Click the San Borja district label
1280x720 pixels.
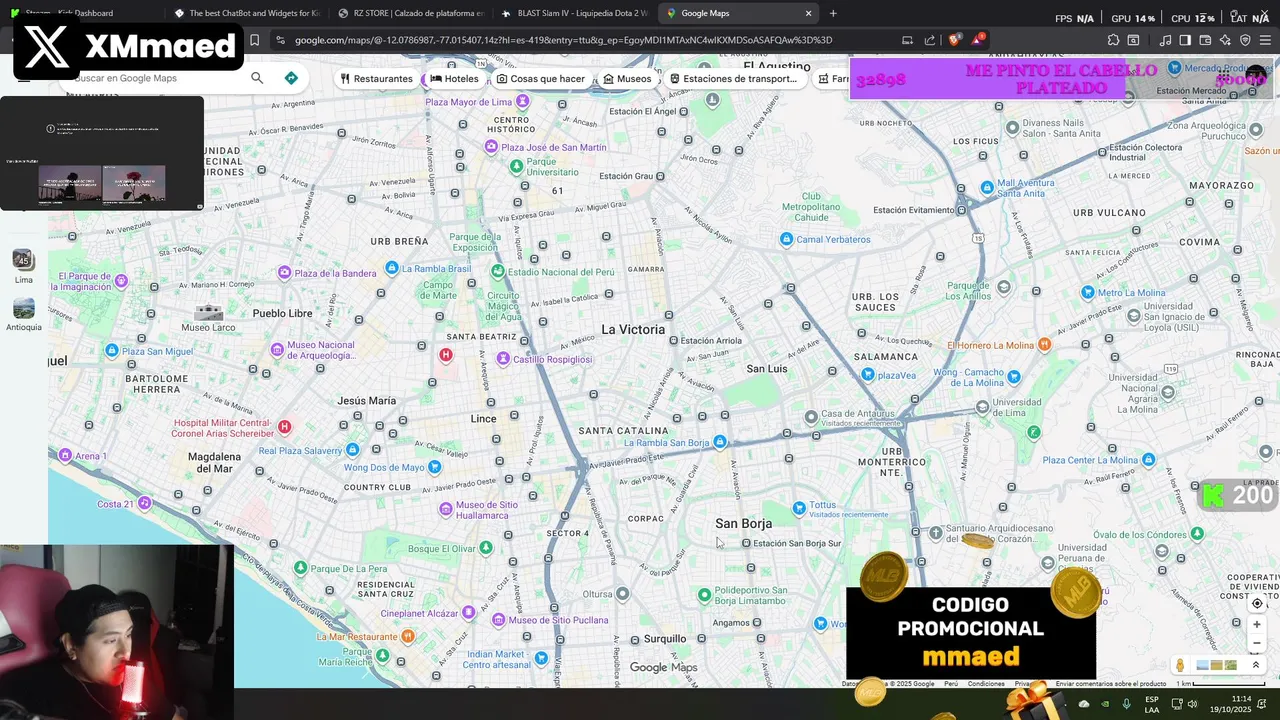743,524
